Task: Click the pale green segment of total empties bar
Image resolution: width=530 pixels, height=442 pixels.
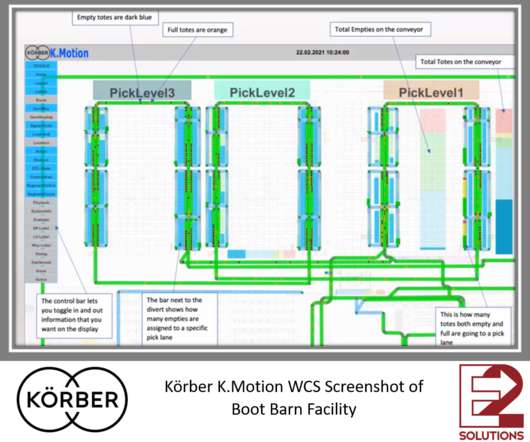Action: (x=433, y=162)
